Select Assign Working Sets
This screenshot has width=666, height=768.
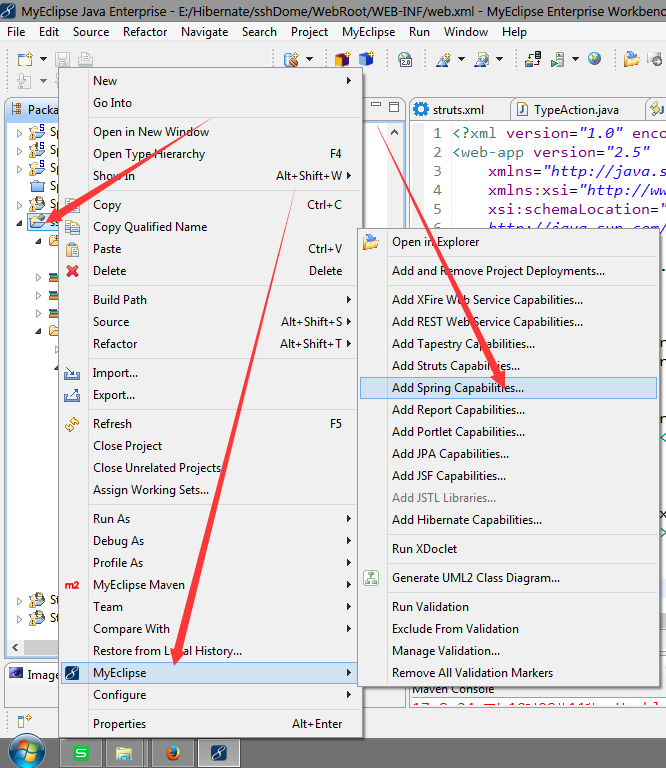(211, 490)
